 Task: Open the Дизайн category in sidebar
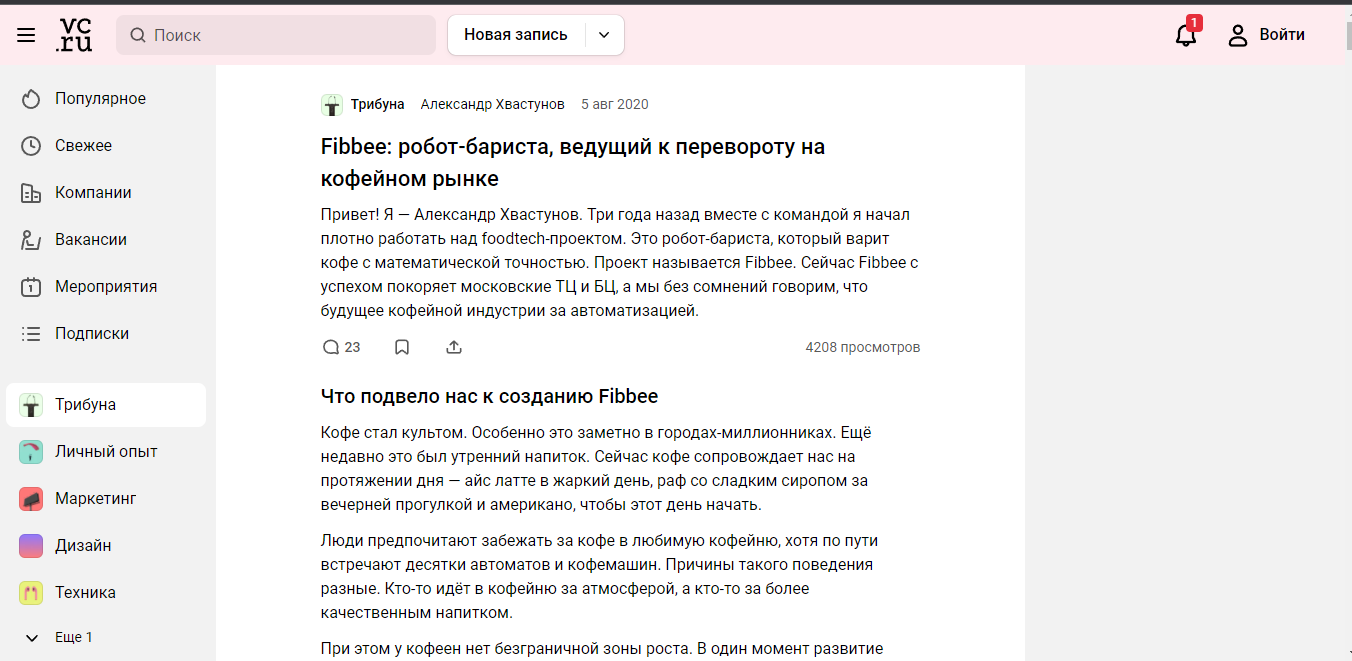[x=83, y=545]
